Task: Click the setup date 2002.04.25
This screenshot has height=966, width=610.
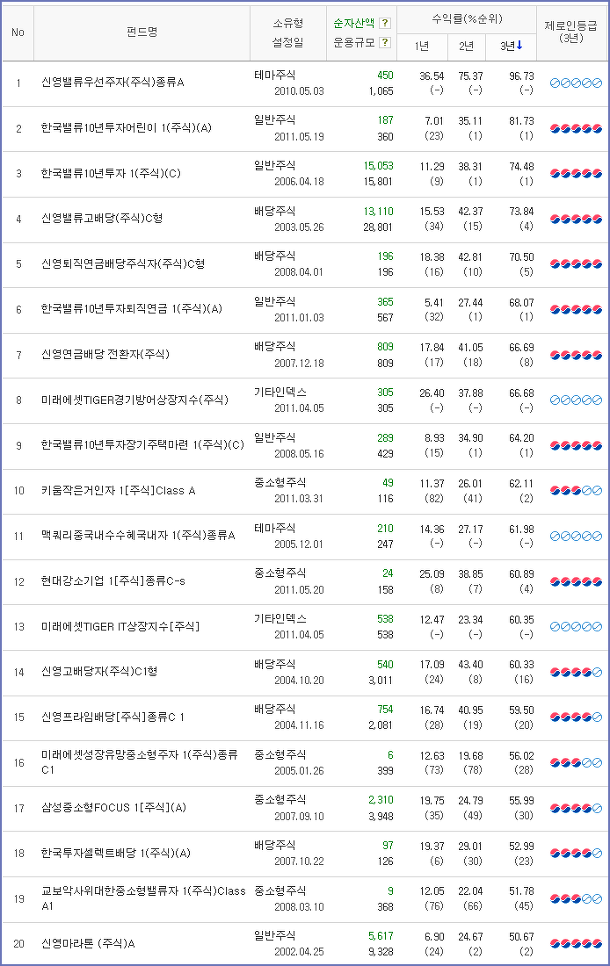Action: [x=299, y=952]
